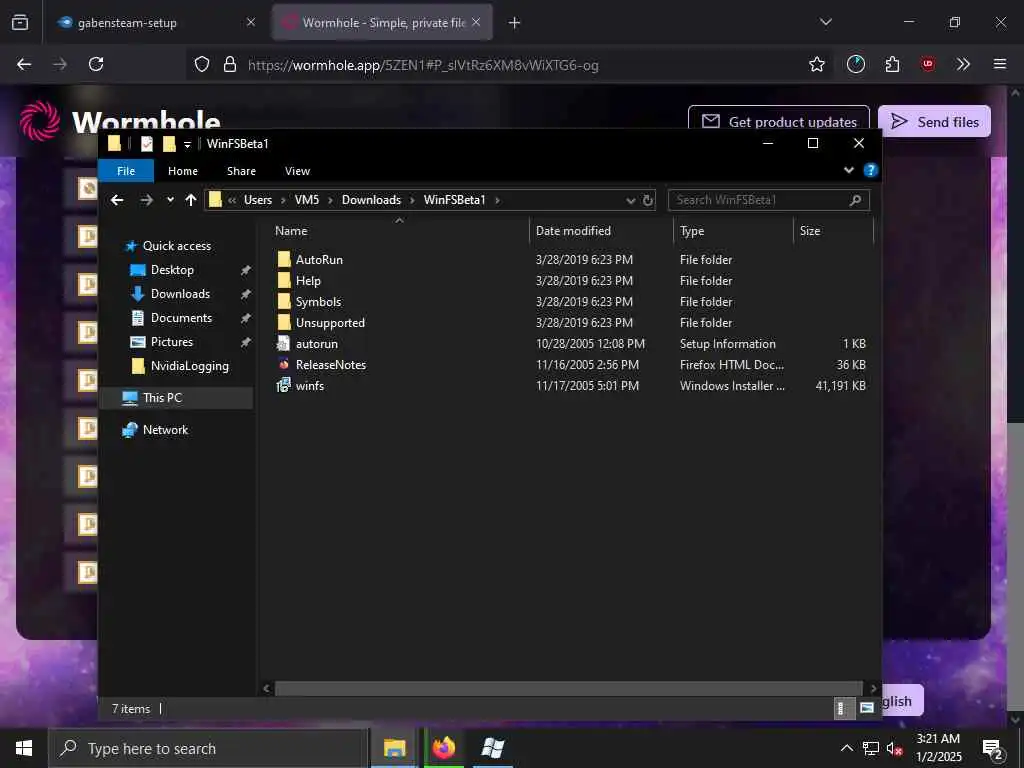Viewport: 1024px width, 768px height.
Task: Click the taskbar search box
Action: coord(208,748)
